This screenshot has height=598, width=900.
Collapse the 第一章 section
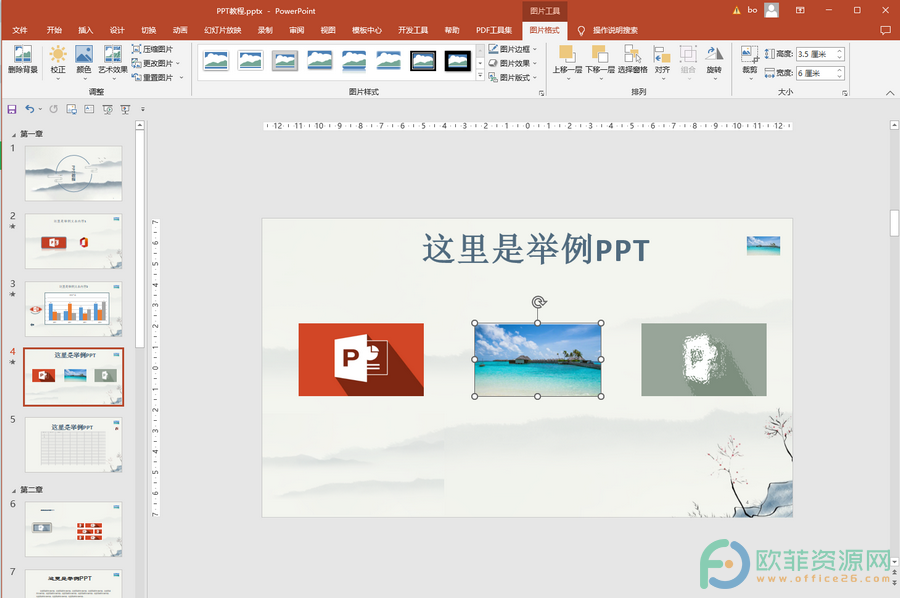14,134
